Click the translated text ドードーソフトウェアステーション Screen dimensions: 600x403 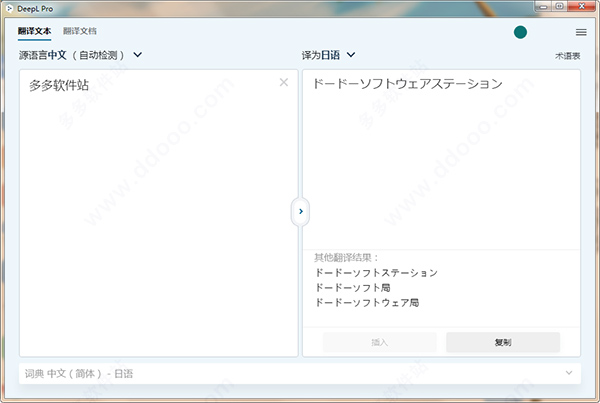(x=408, y=83)
